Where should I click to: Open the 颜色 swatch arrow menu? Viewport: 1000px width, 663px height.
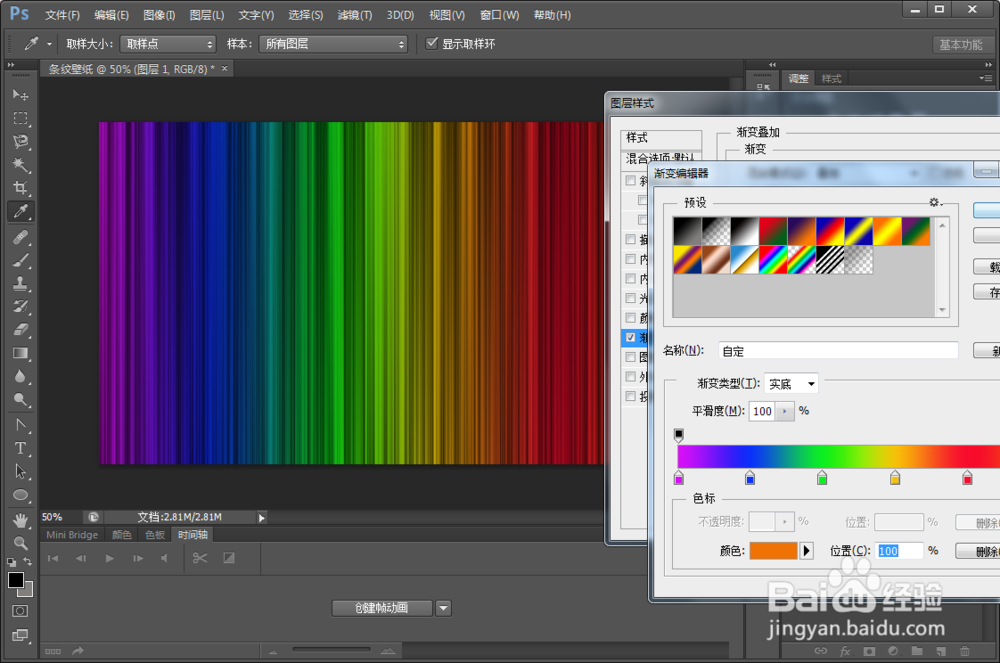tap(807, 551)
